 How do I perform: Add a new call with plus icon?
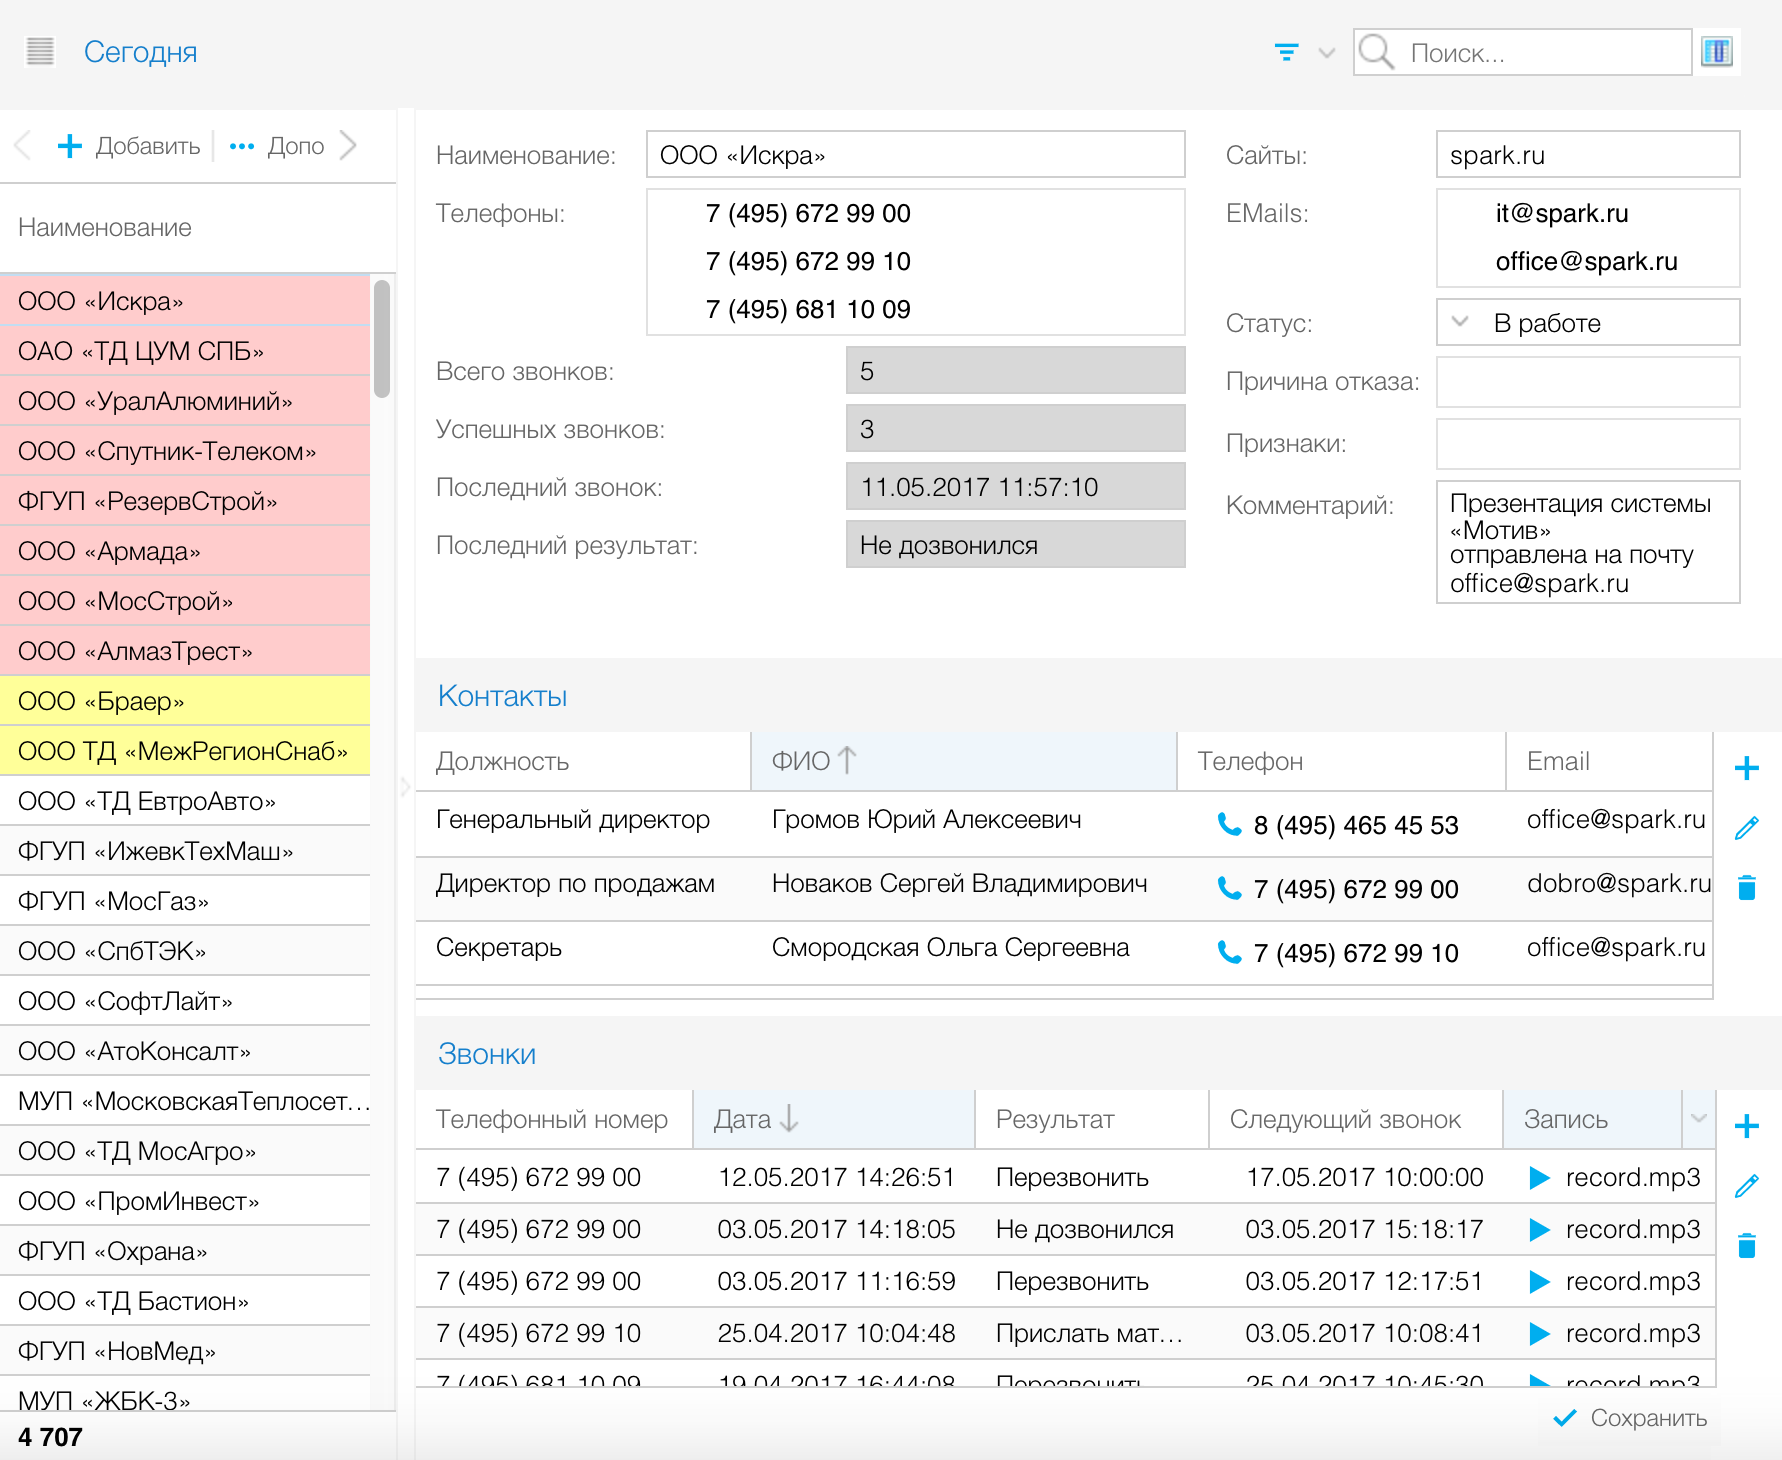1746,1126
